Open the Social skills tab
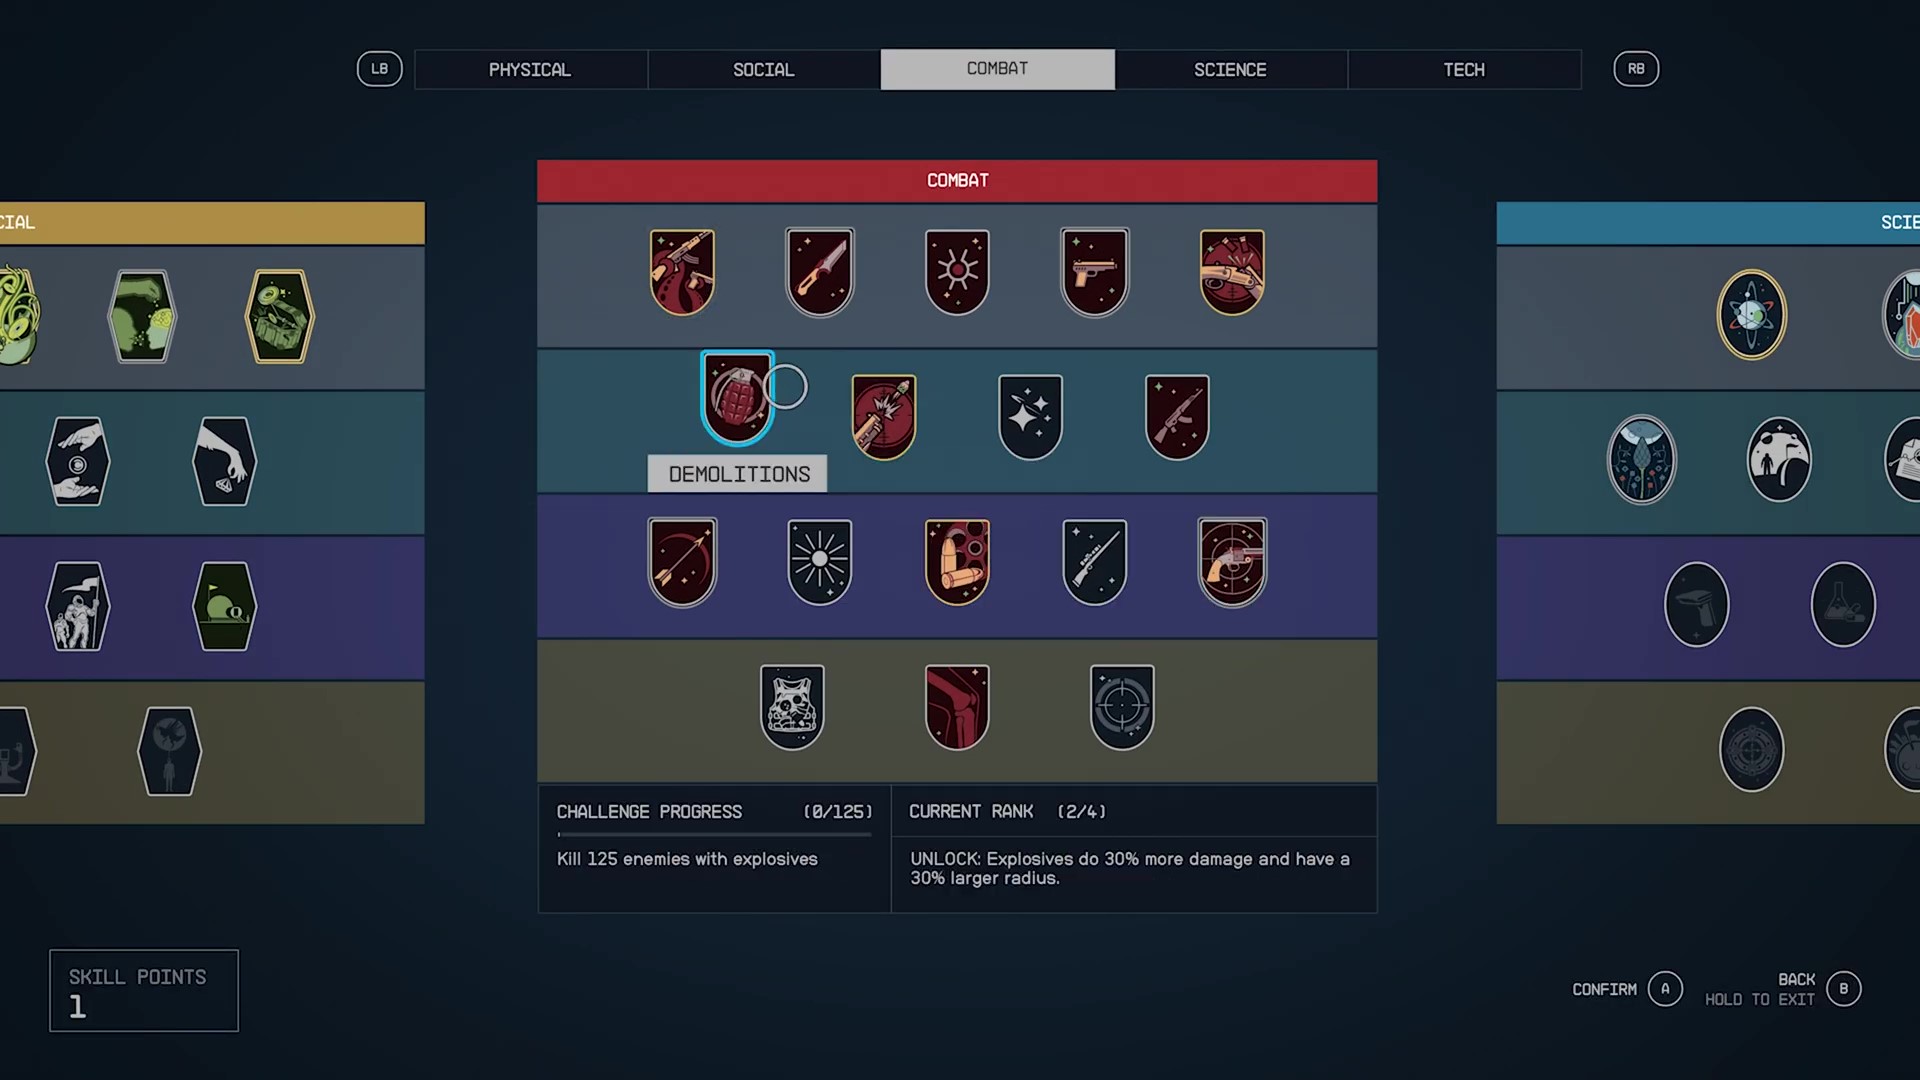1920x1080 pixels. [x=763, y=69]
